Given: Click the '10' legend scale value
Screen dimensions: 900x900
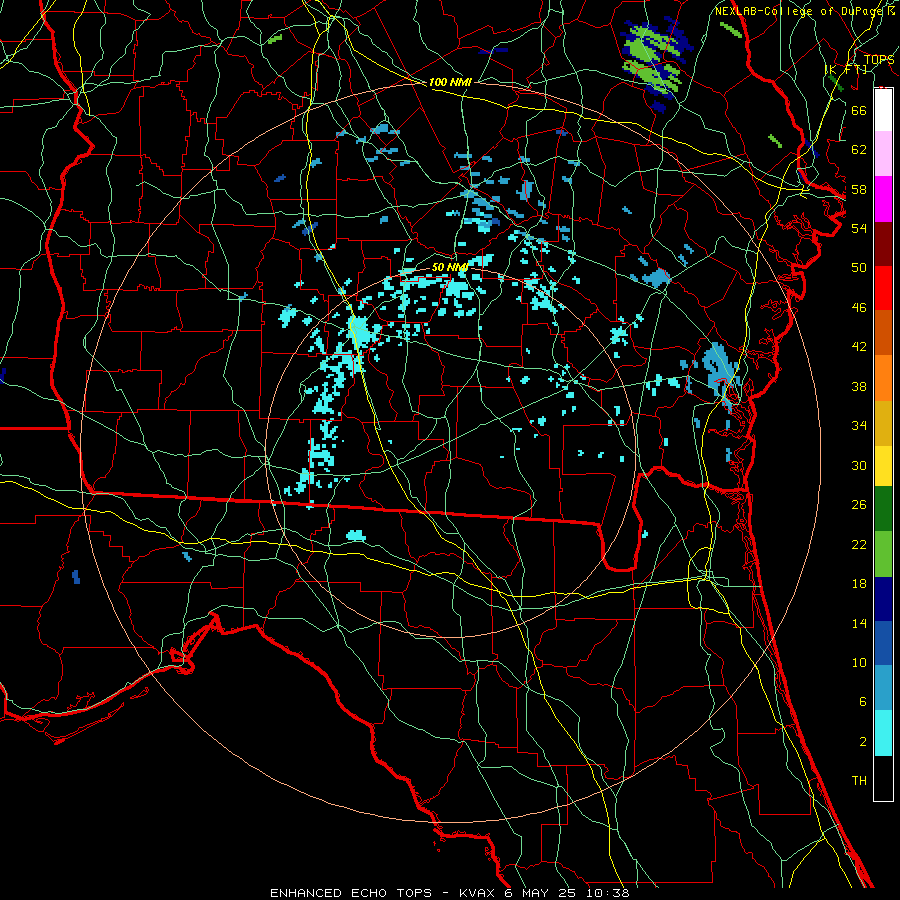Looking at the screenshot, I should pos(859,662).
